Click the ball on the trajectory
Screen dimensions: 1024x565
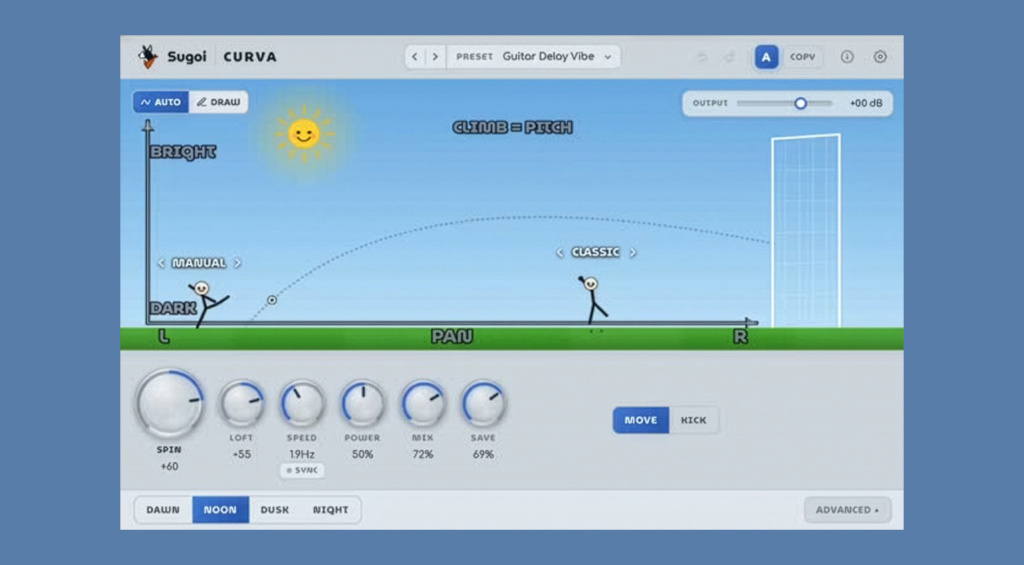(272, 300)
